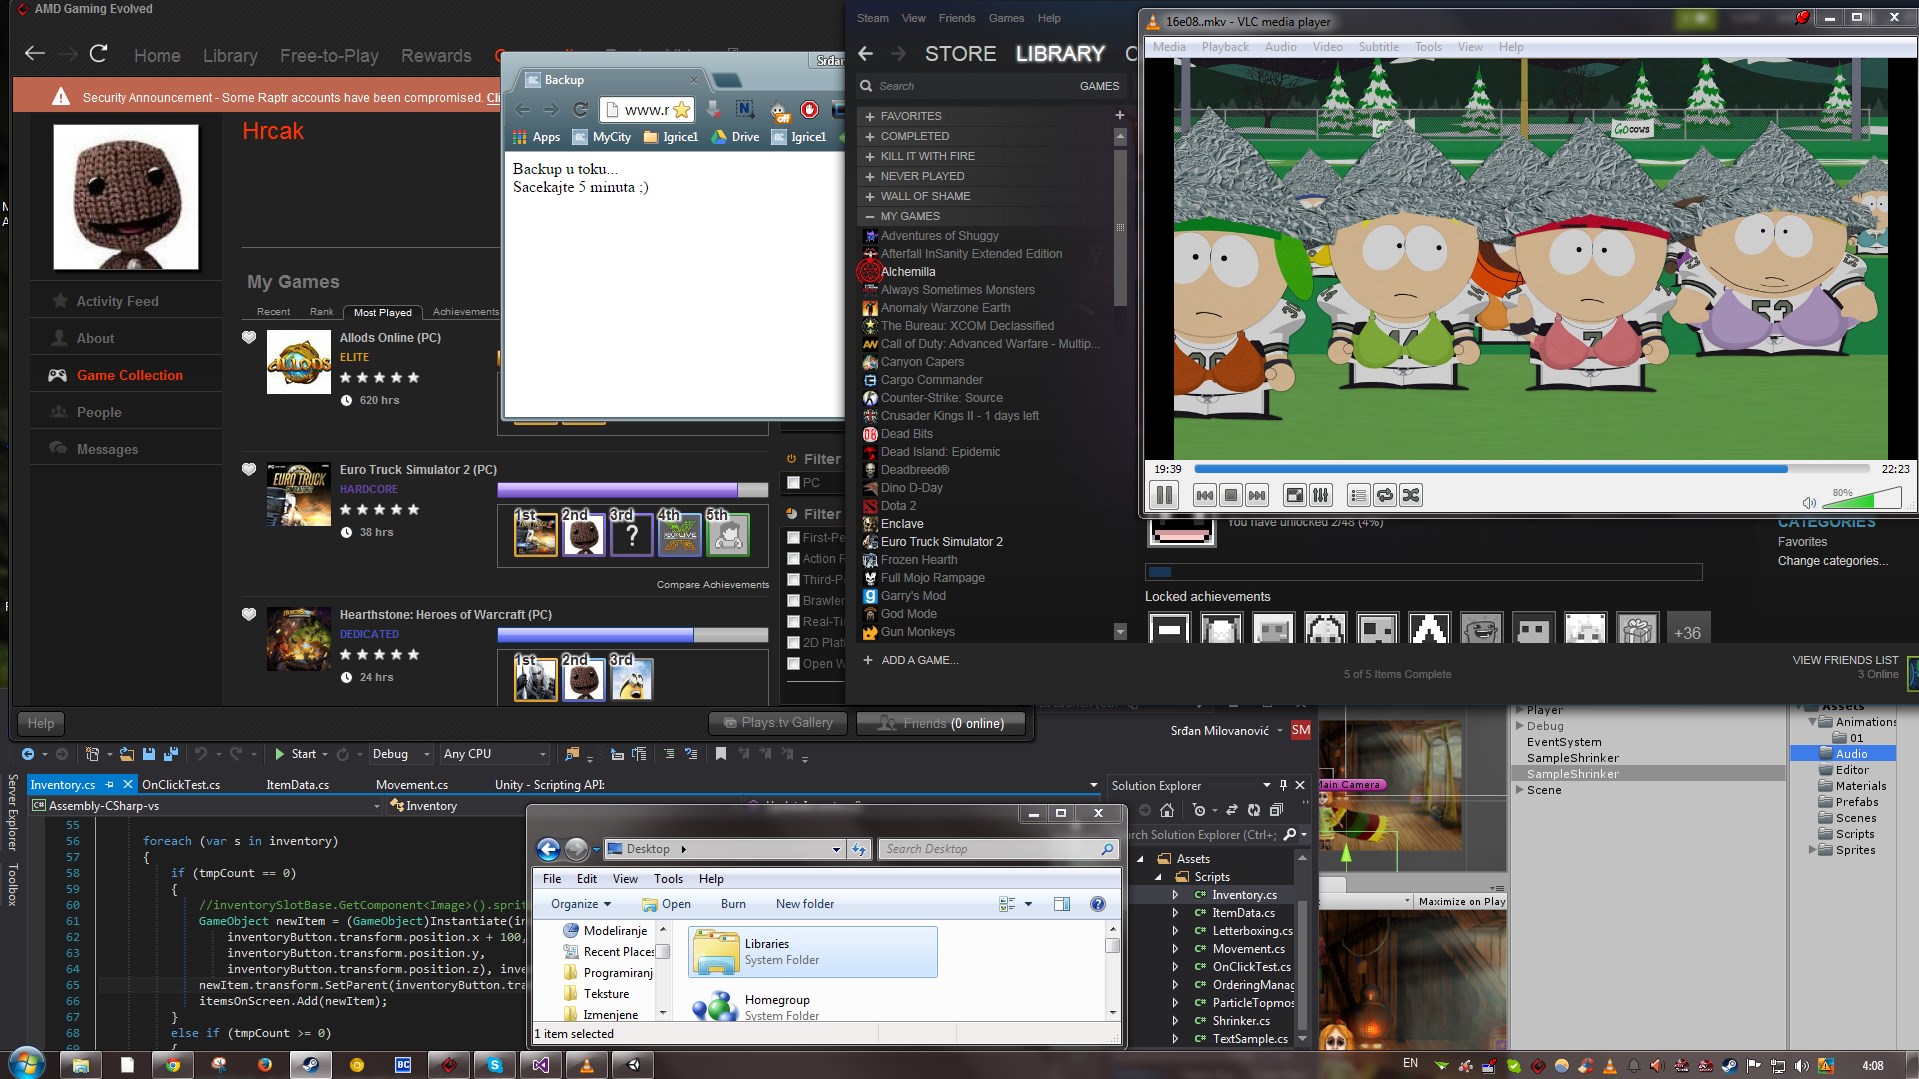The image size is (1919, 1079).
Task: Reload the Chrome Backup page
Action: pyautogui.click(x=580, y=109)
